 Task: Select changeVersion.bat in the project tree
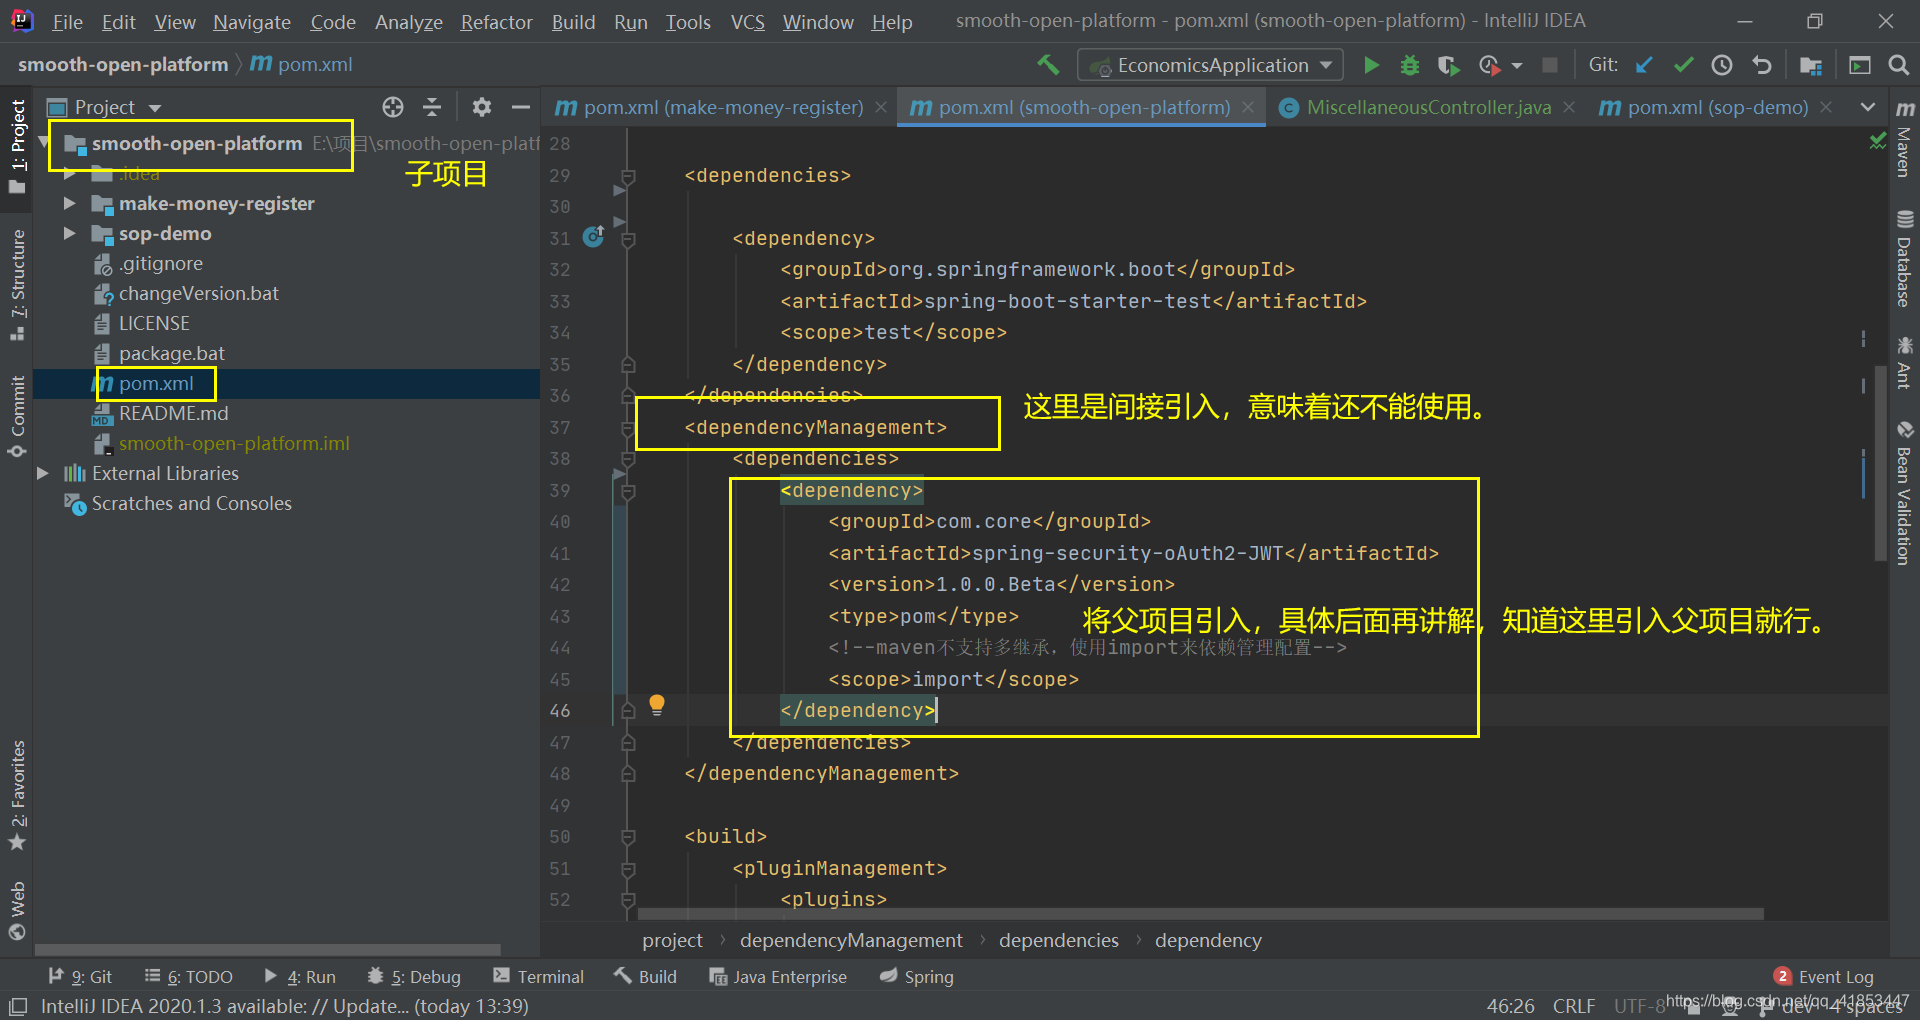coord(198,293)
